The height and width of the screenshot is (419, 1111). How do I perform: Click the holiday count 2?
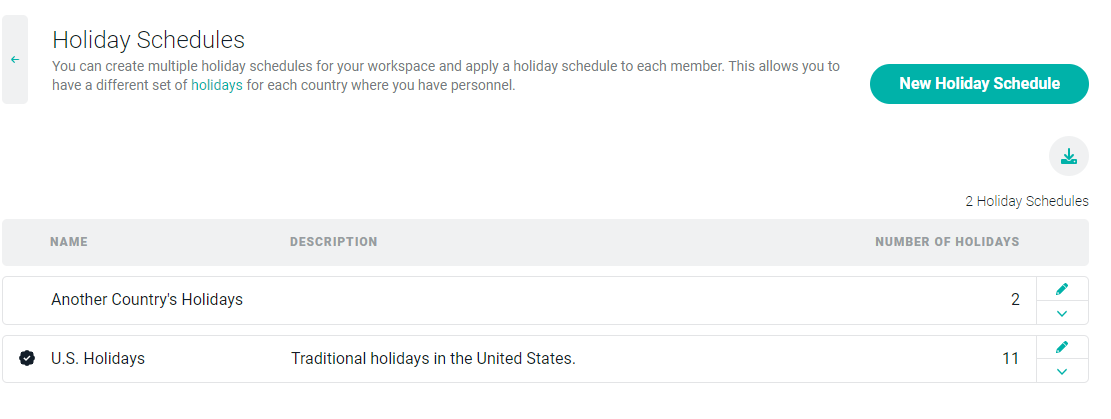point(1015,300)
